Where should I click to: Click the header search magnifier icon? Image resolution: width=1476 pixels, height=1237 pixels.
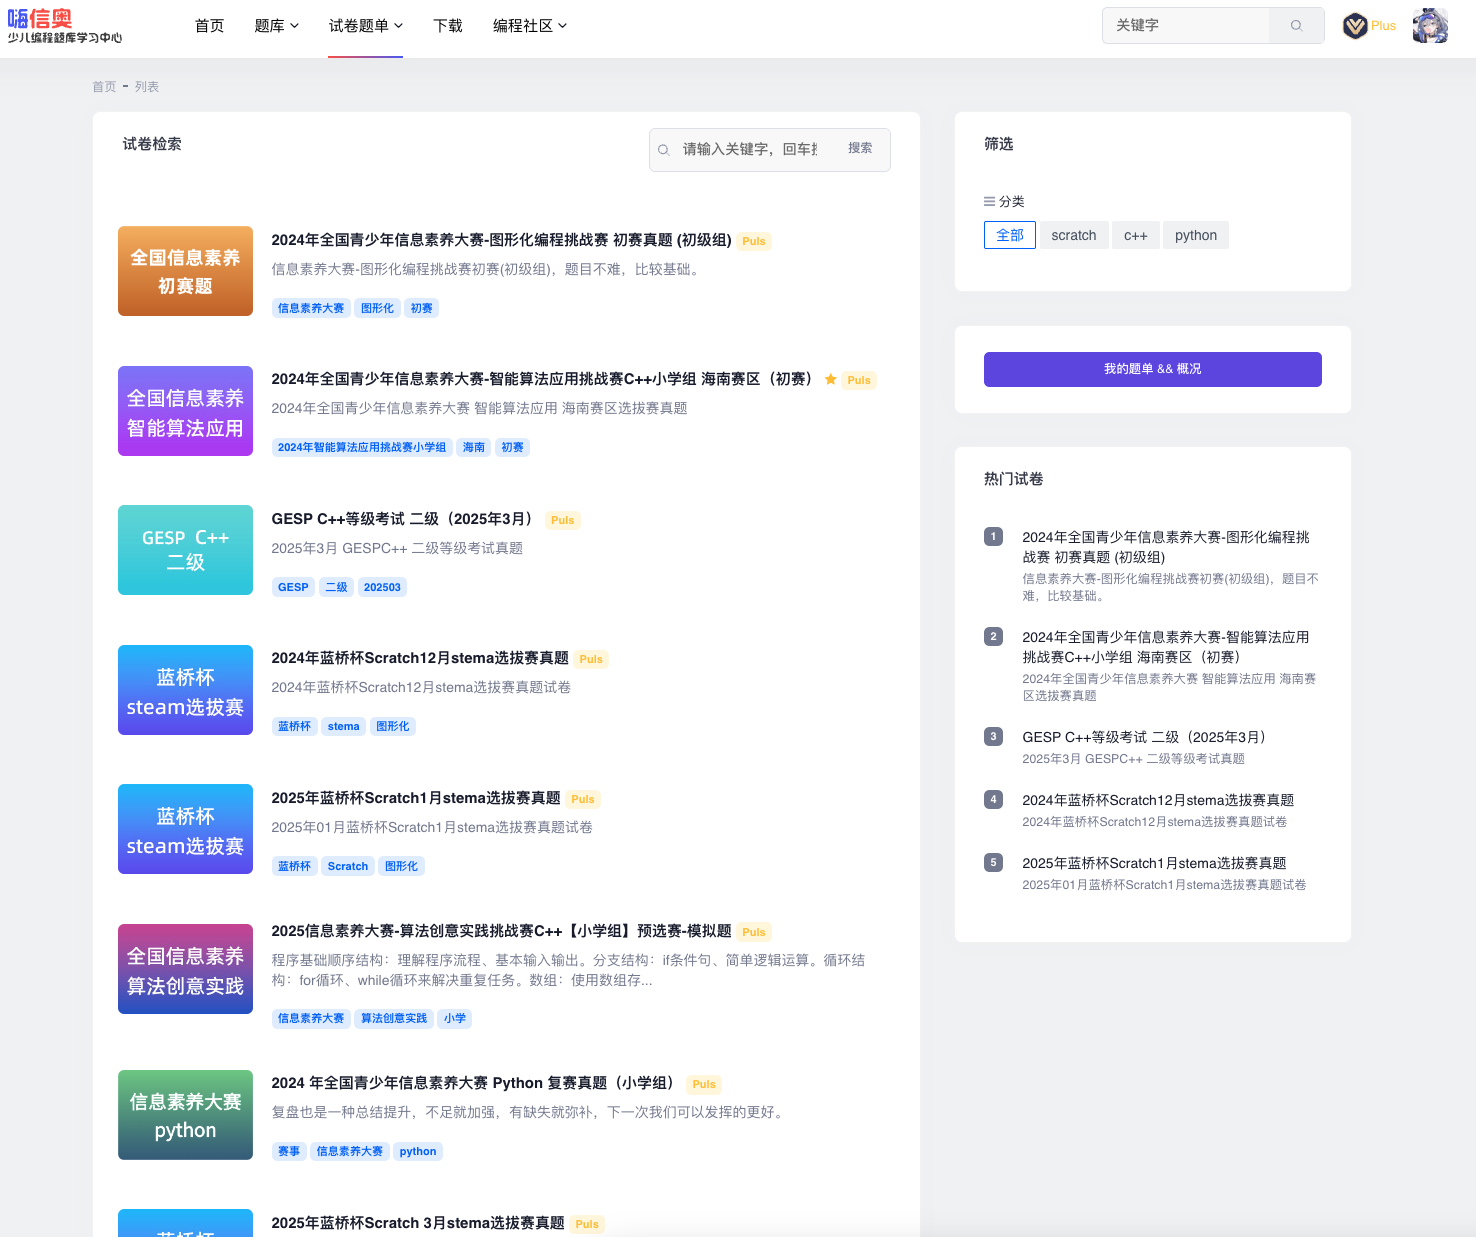point(1296,26)
